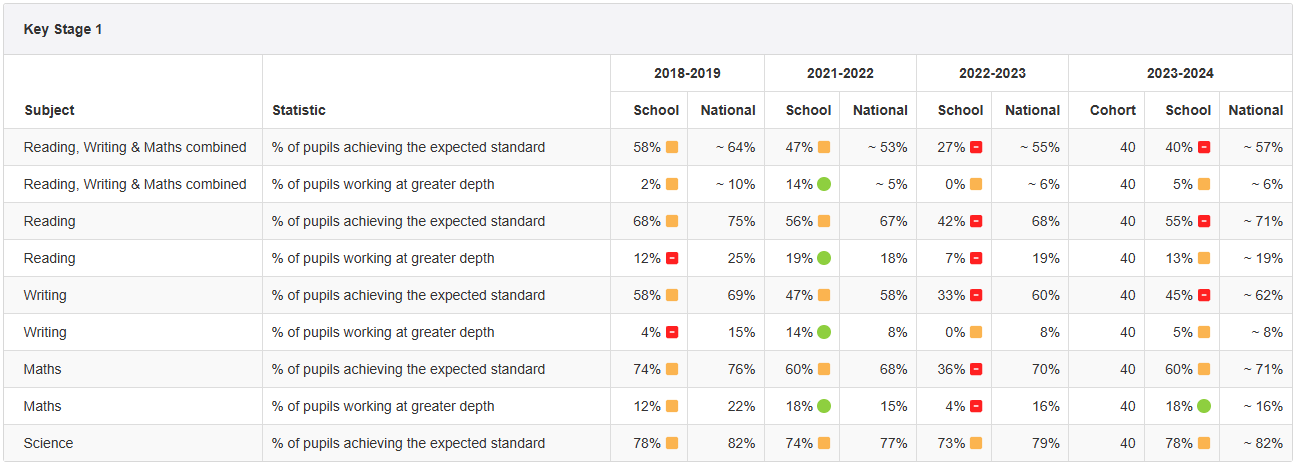Screen dimensions: 1298x464
Task: Click orange square beside Science 78% in 2023-2024
Action: click(x=1204, y=443)
